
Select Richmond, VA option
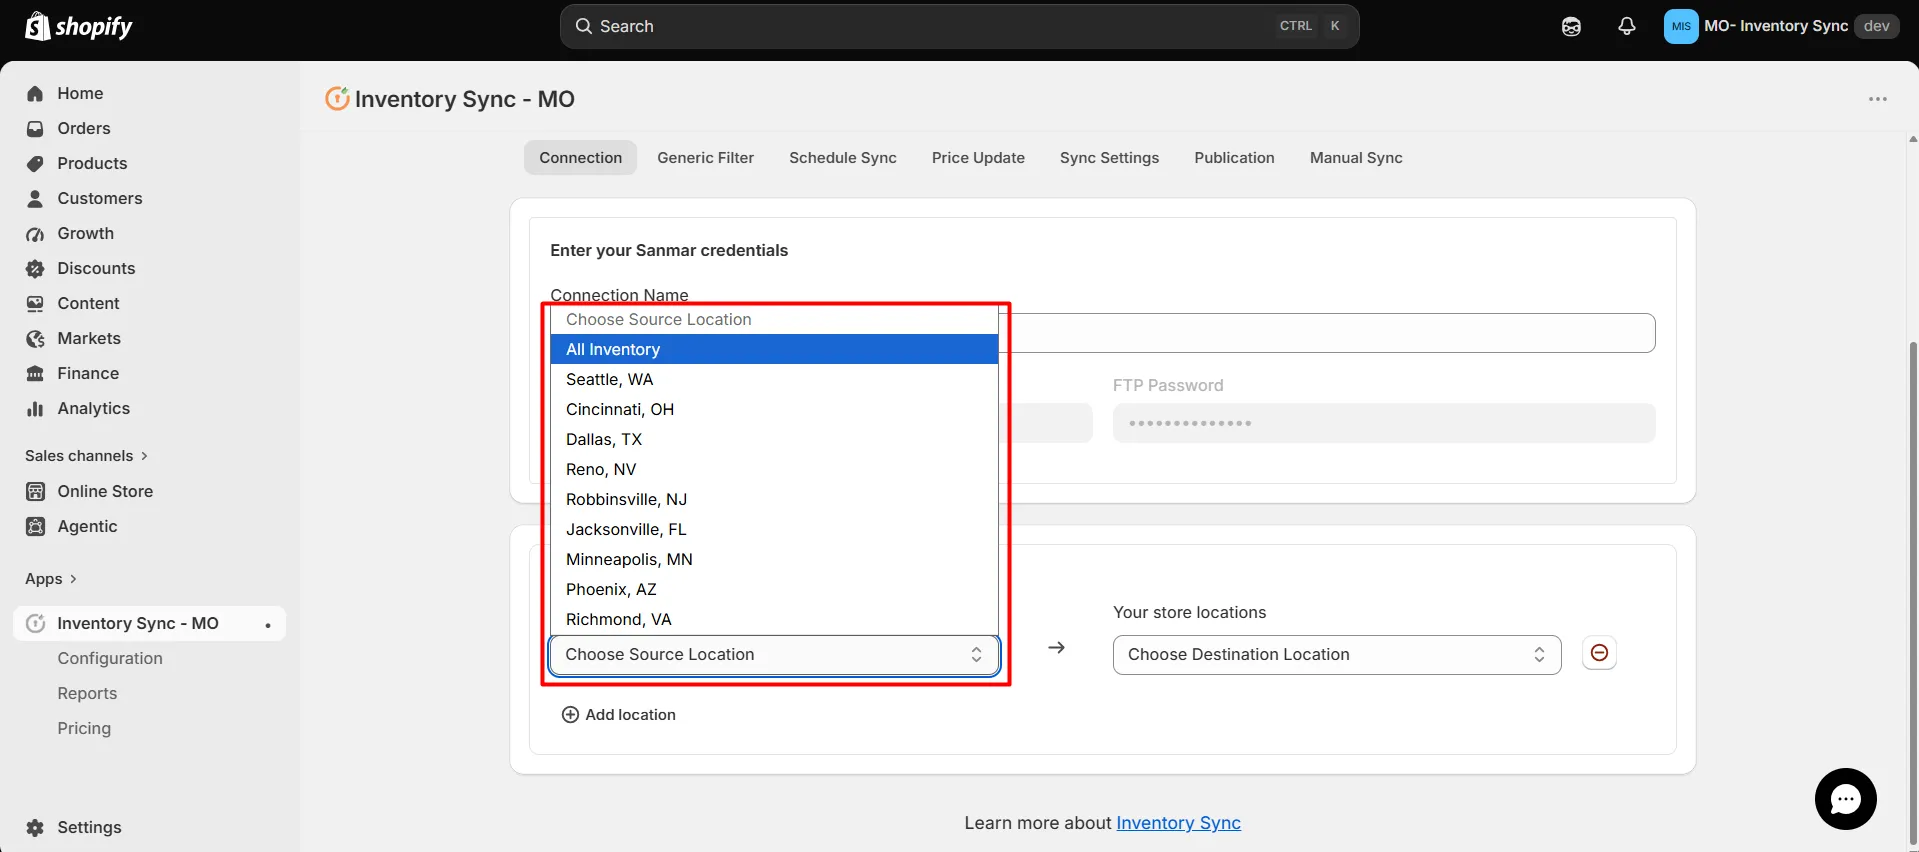774,619
